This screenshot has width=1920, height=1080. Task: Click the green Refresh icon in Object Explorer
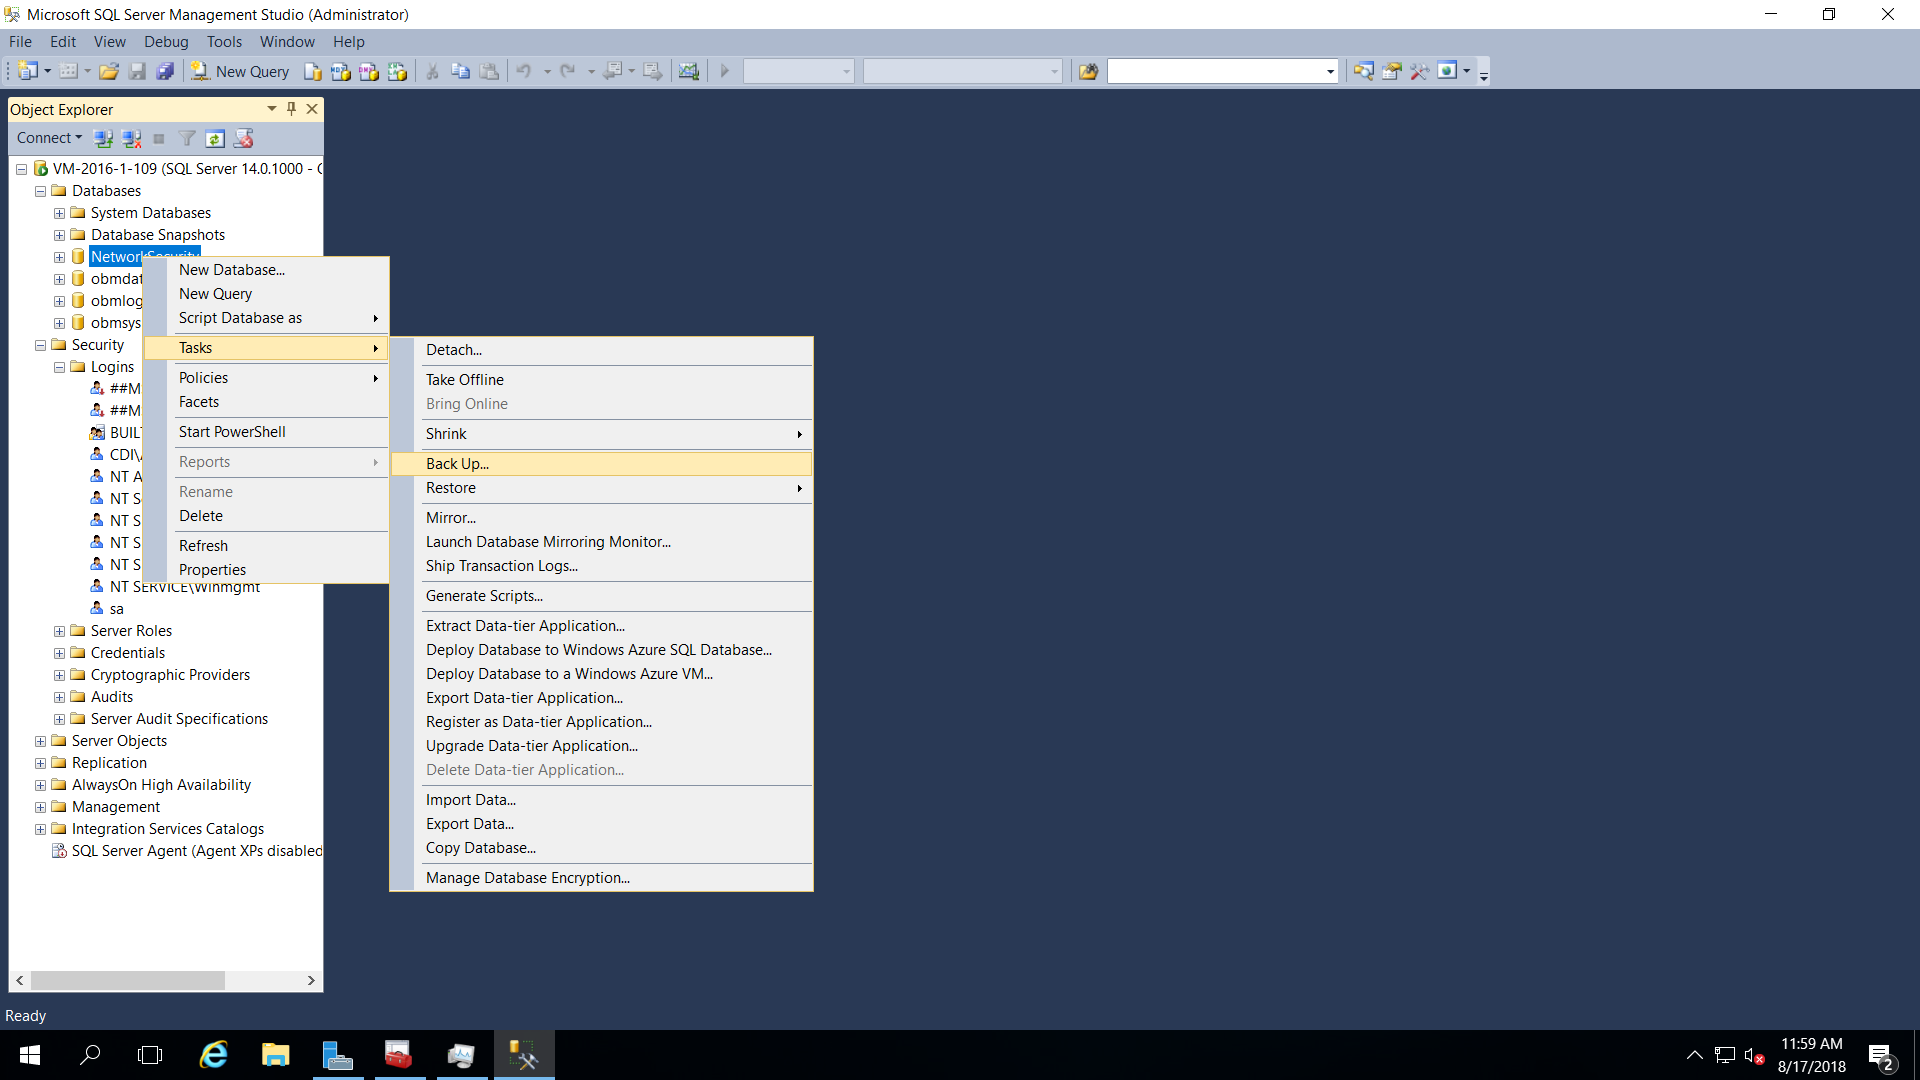[215, 138]
